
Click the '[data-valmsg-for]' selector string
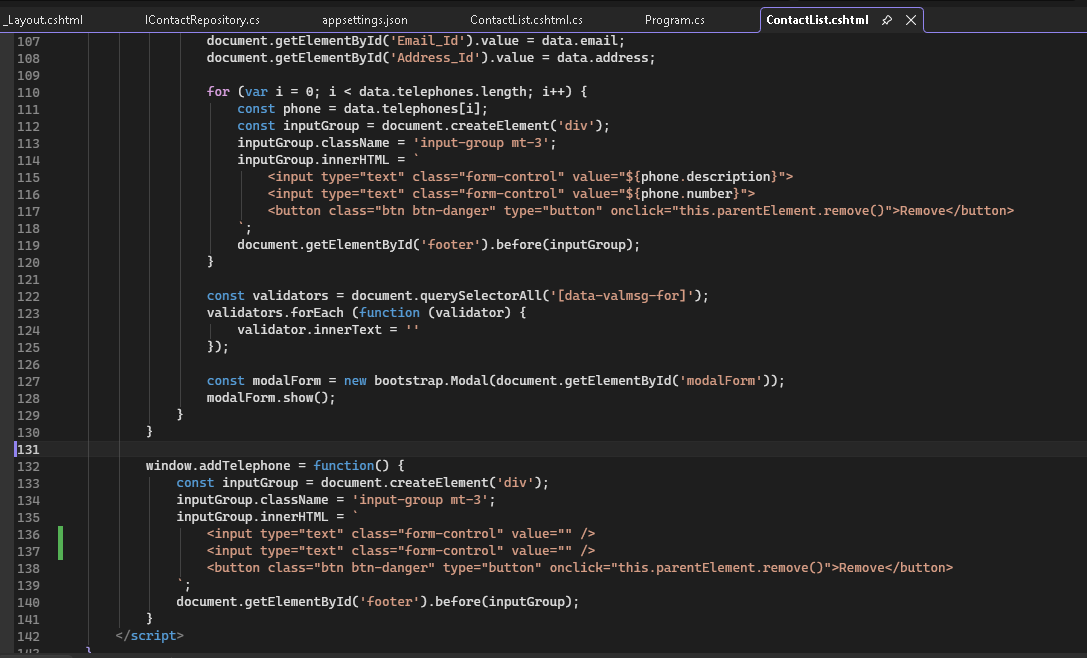(622, 296)
